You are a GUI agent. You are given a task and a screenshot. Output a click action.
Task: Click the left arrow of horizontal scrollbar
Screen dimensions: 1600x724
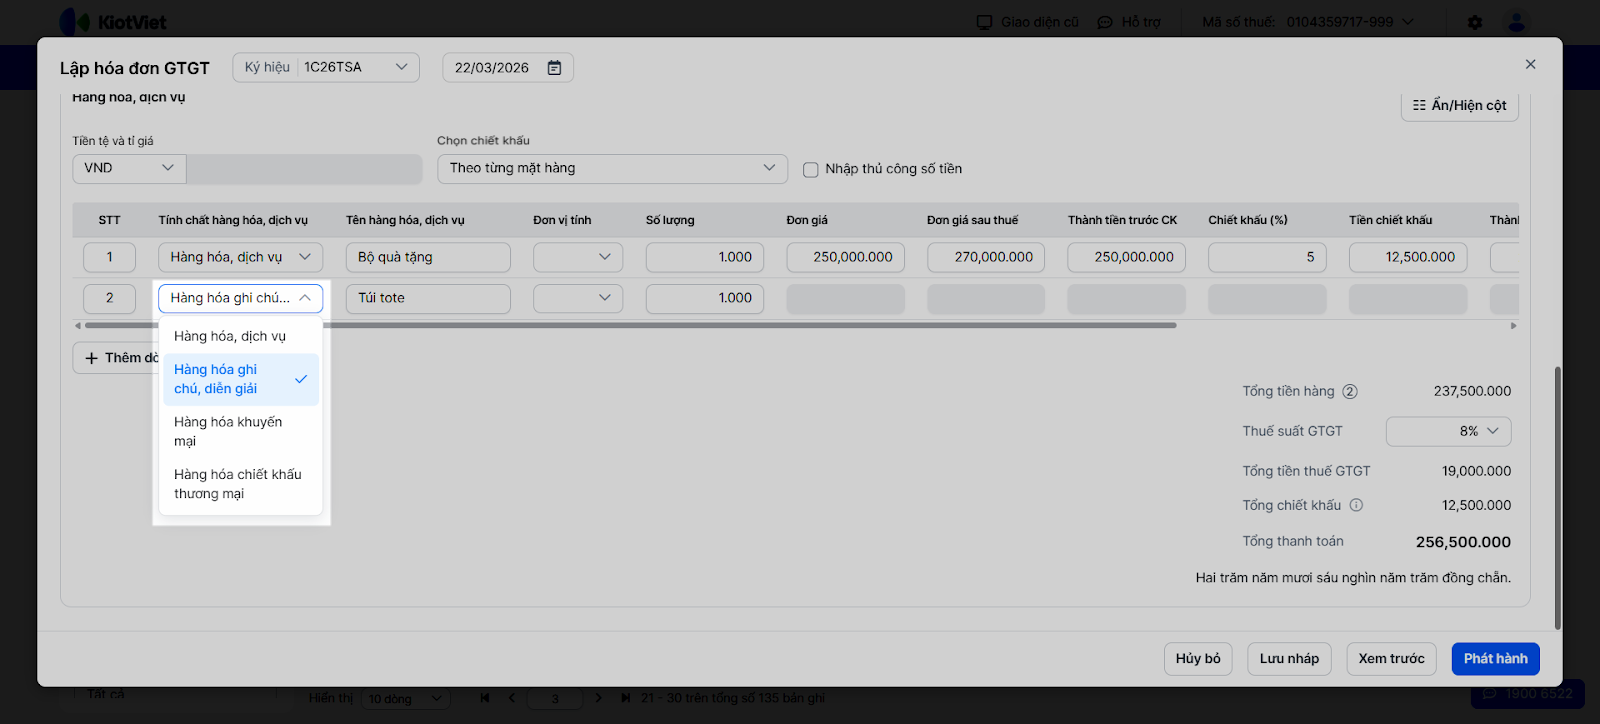[78, 325]
